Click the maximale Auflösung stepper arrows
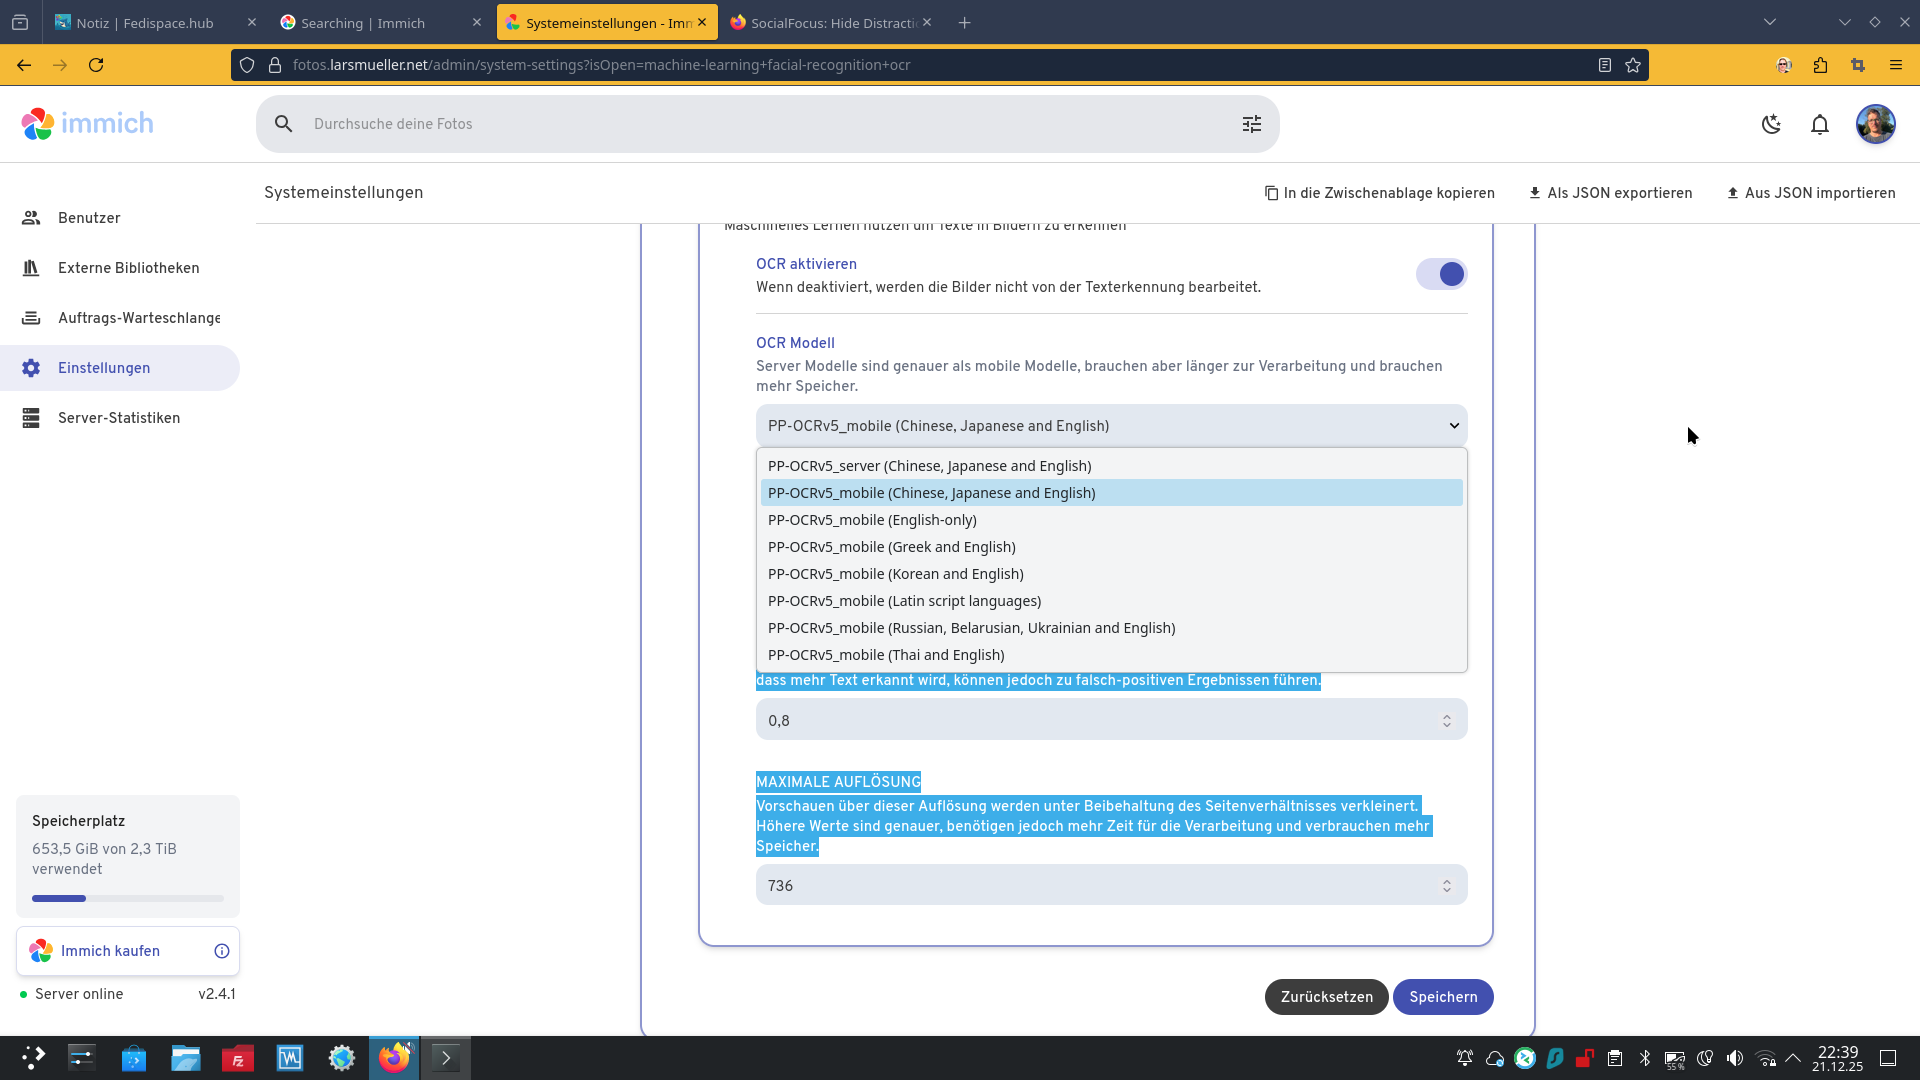Viewport: 1920px width, 1080px height. point(1446,886)
